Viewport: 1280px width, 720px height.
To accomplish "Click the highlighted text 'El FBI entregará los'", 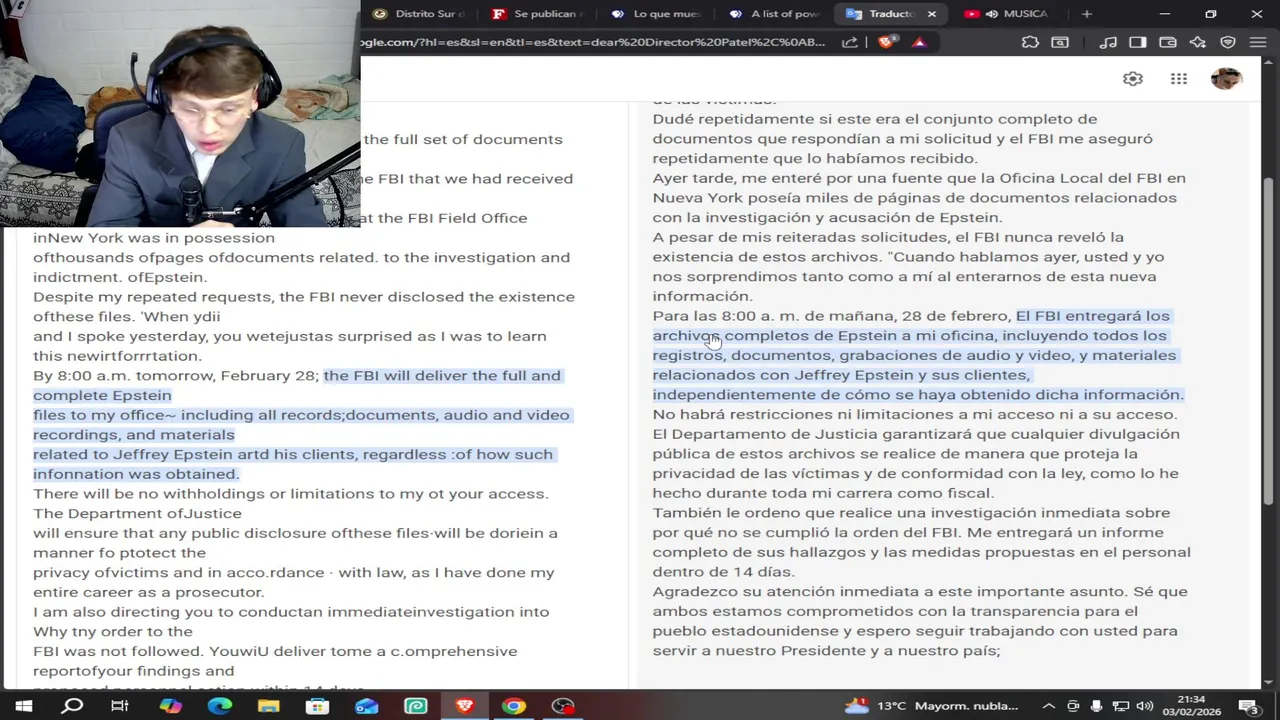I will pos(1092,316).
